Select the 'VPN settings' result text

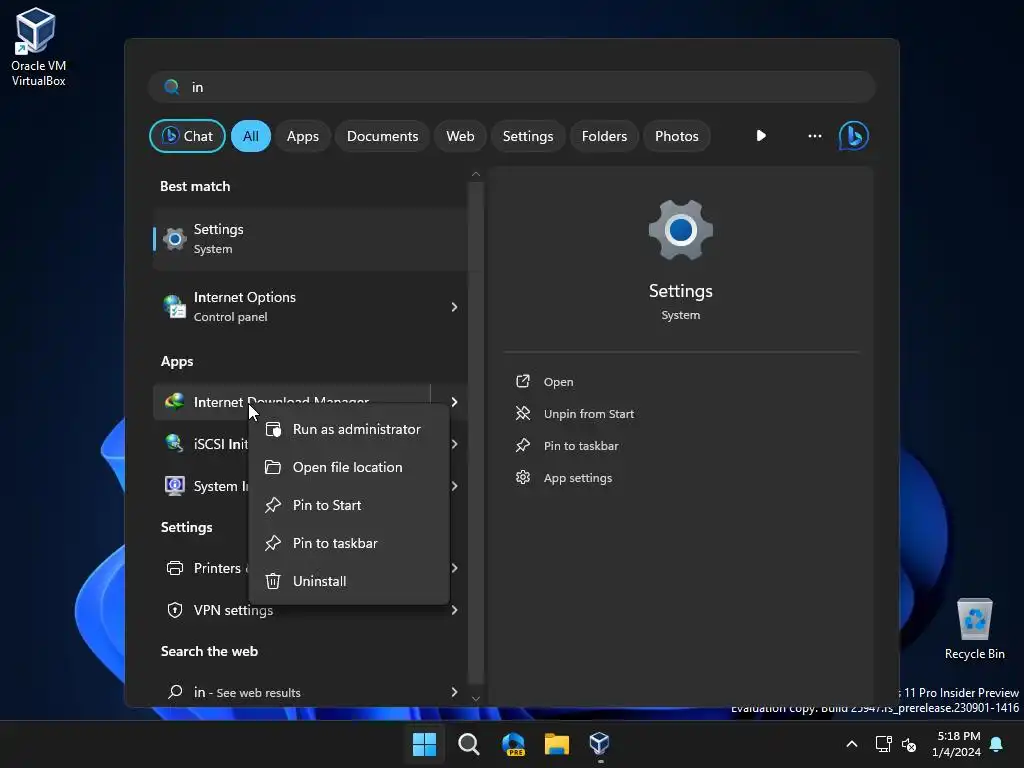[233, 610]
